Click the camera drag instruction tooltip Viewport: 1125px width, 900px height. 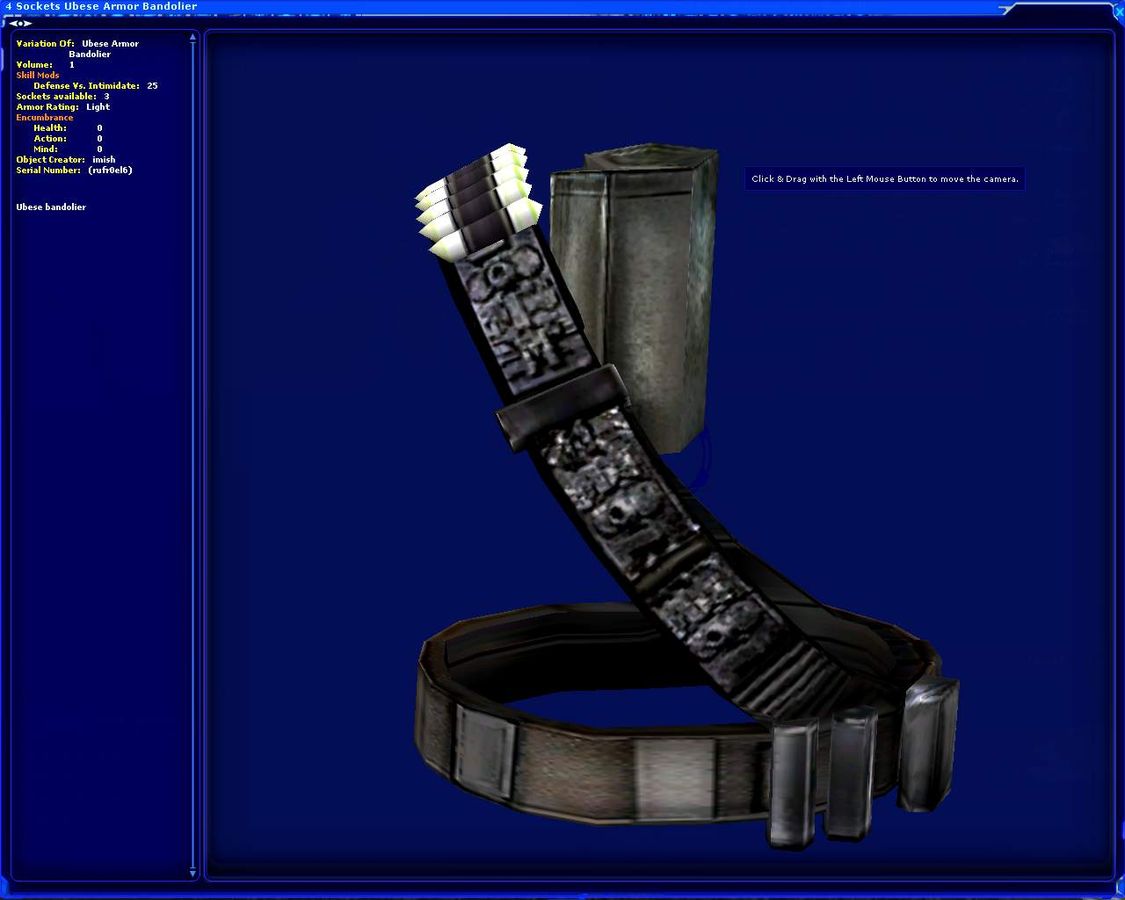(884, 179)
